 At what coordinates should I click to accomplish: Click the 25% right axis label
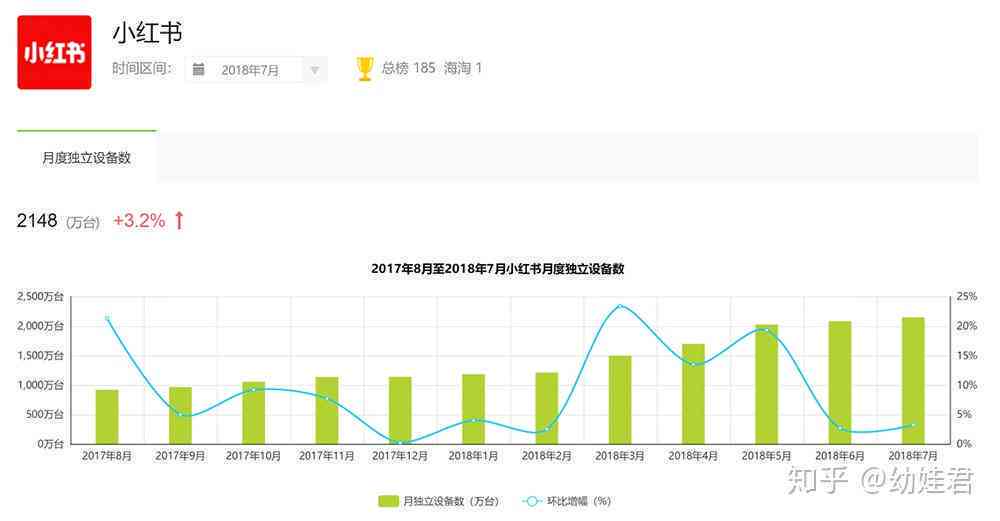(967, 297)
